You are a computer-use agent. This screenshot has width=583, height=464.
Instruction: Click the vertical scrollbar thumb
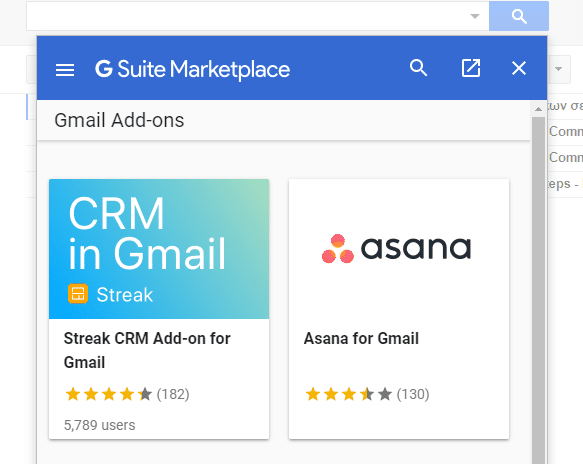tap(538, 290)
